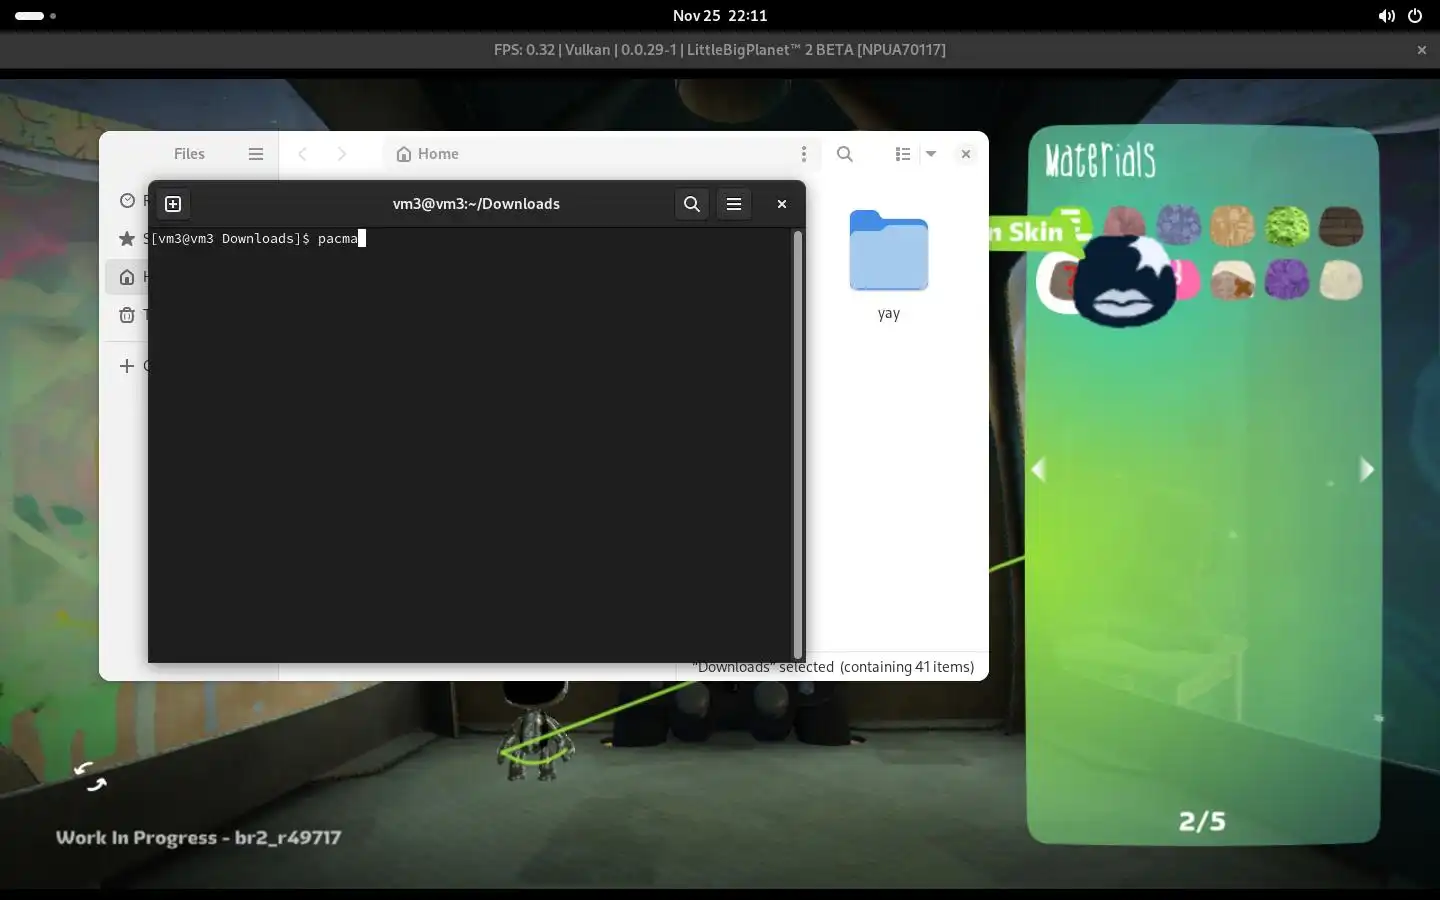Open a new terminal tab

[173, 204]
